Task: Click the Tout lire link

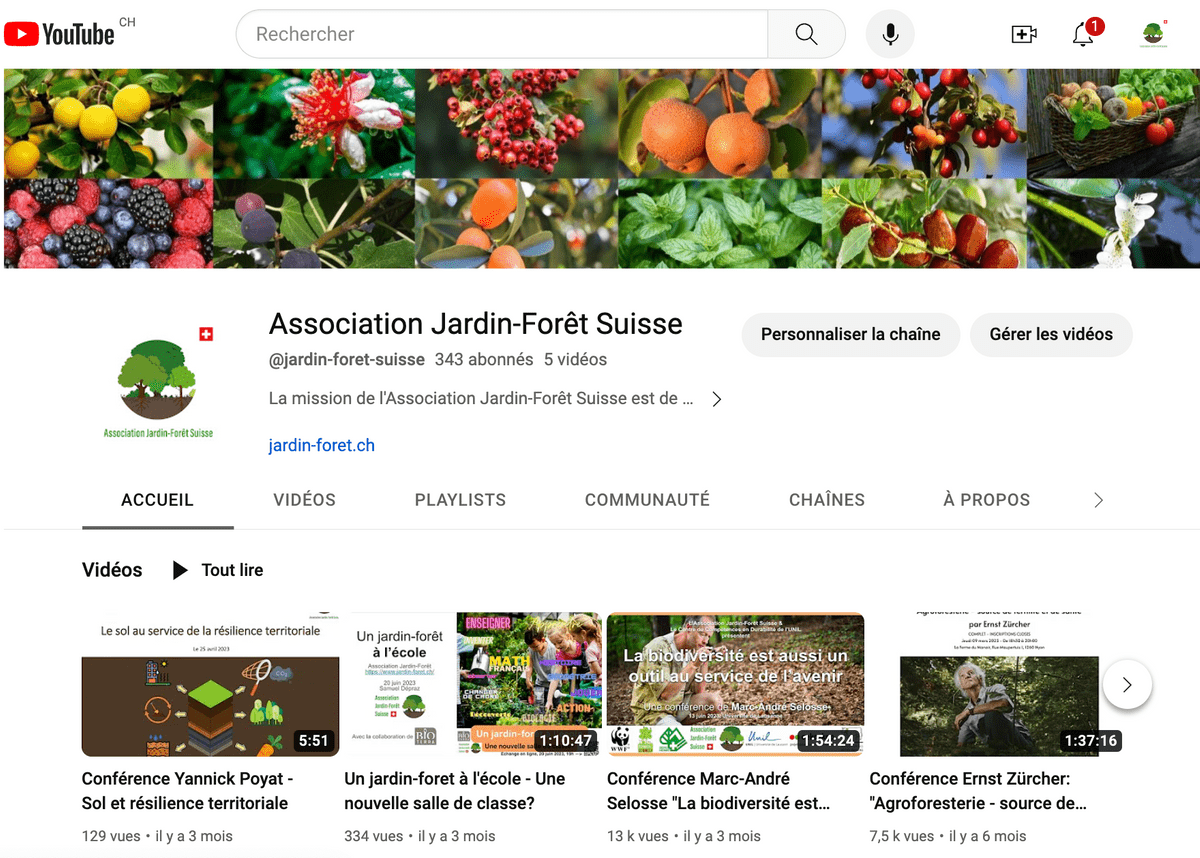Action: point(232,570)
